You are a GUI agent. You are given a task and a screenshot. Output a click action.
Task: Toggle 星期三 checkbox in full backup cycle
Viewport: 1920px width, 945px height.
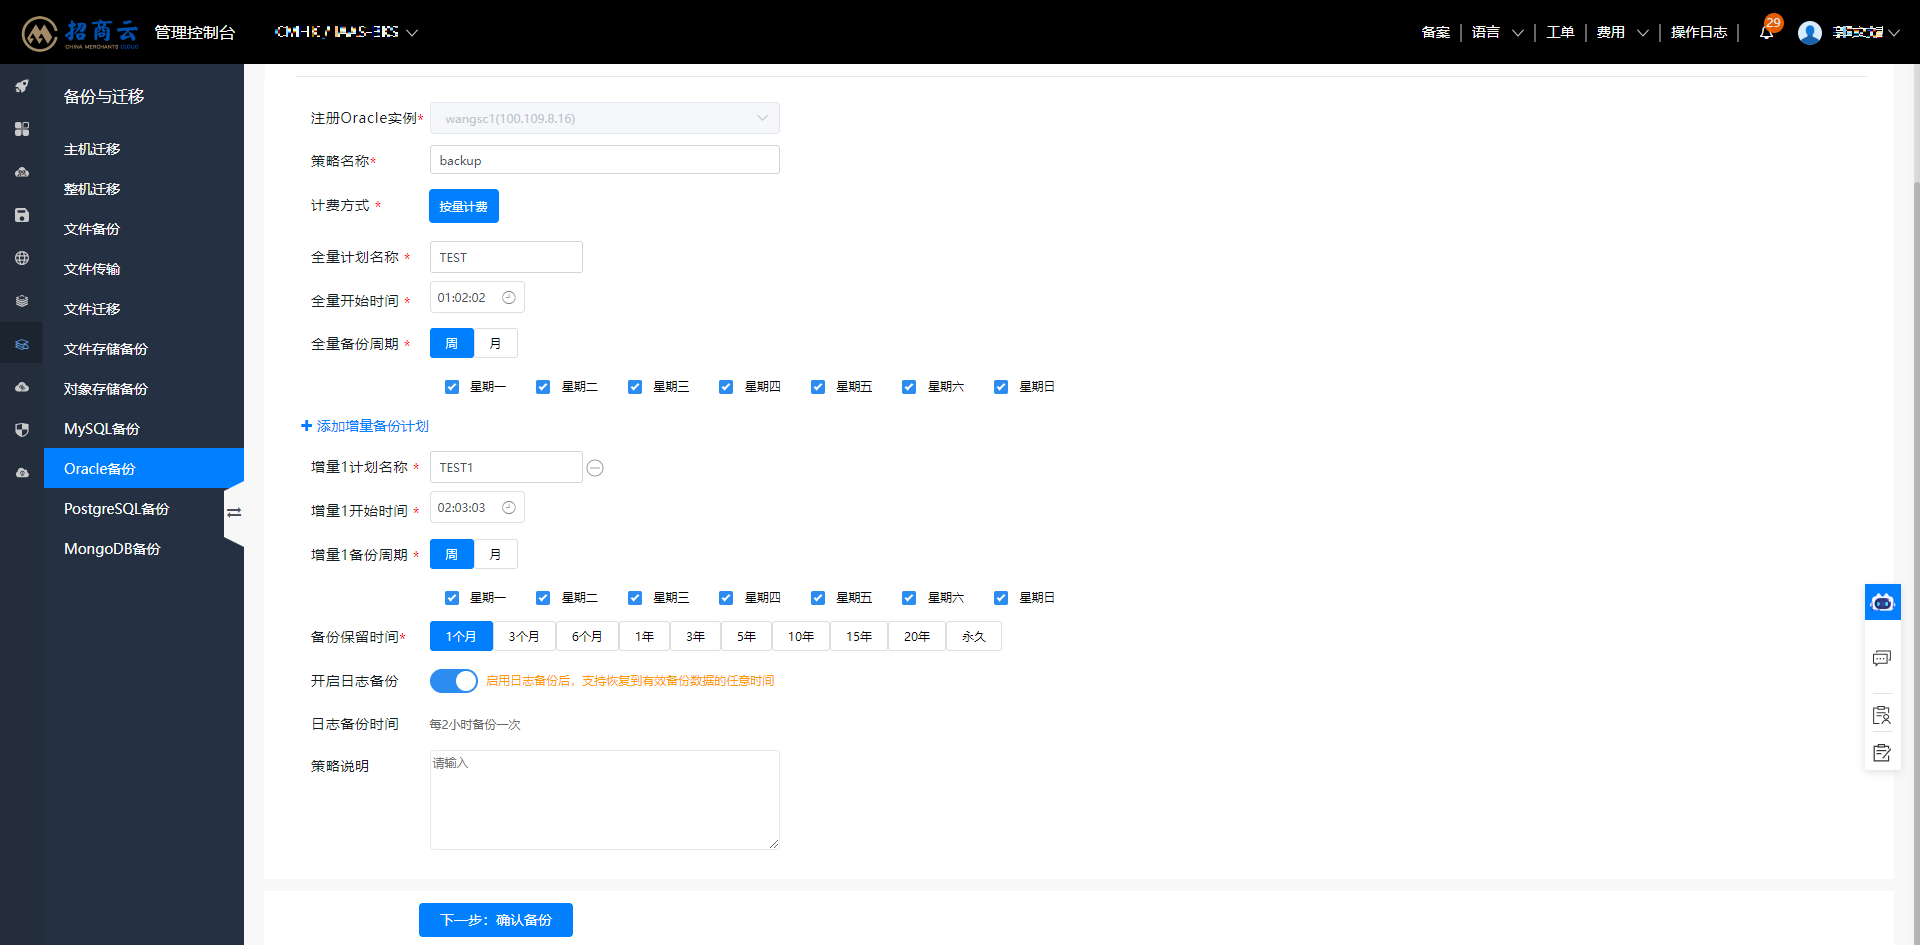(635, 387)
